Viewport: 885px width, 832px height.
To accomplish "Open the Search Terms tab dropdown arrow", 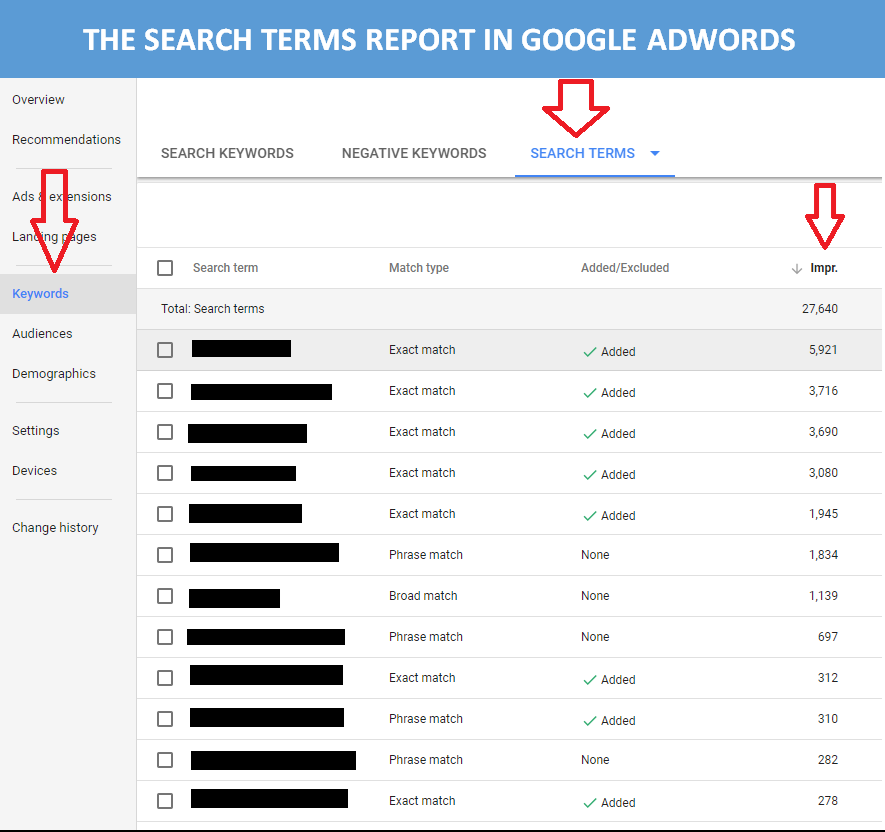I will tap(655, 153).
